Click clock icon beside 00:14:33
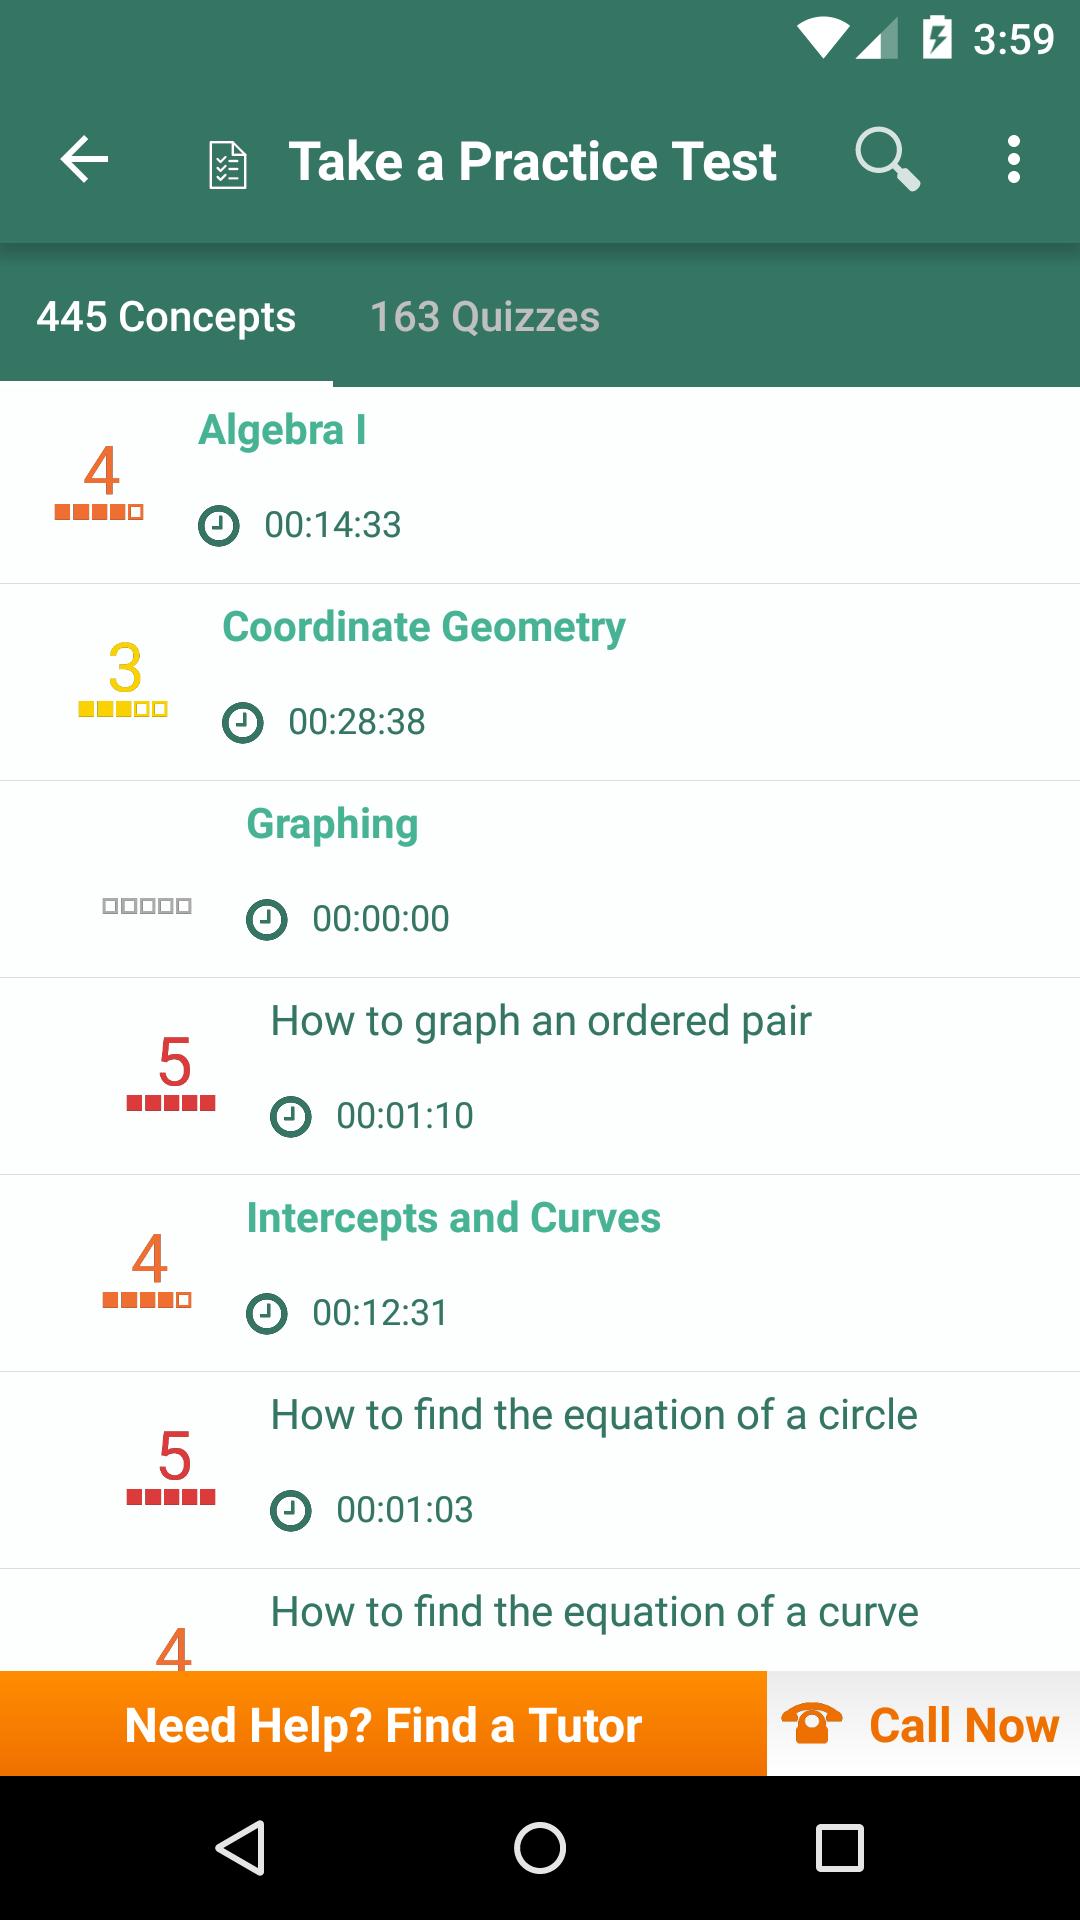The width and height of the screenshot is (1080, 1920). 219,525
